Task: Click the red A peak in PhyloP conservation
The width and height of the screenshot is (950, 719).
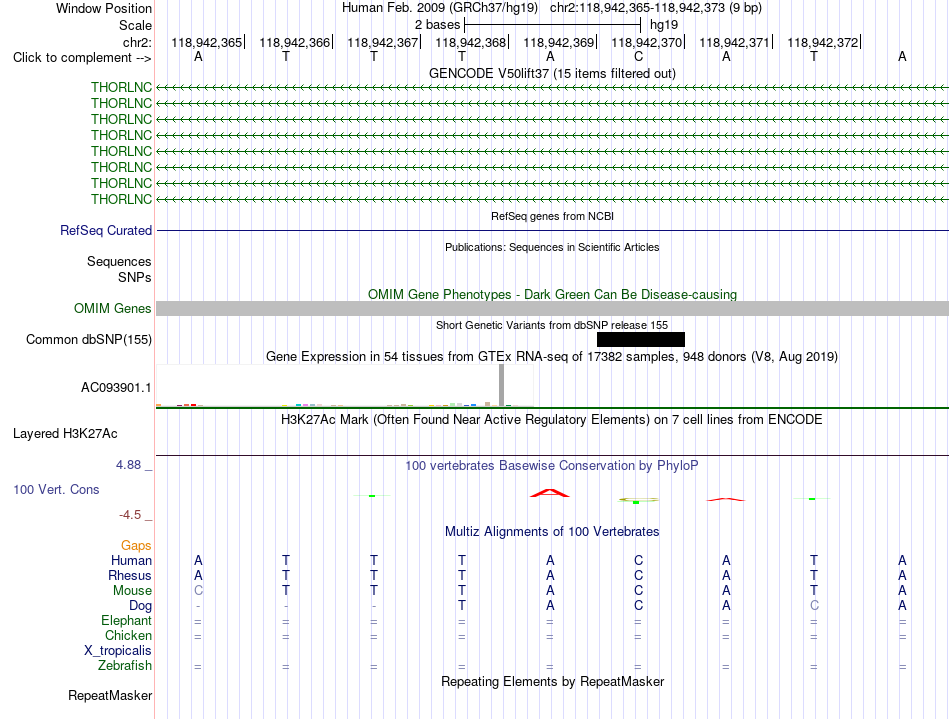Action: (x=550, y=493)
